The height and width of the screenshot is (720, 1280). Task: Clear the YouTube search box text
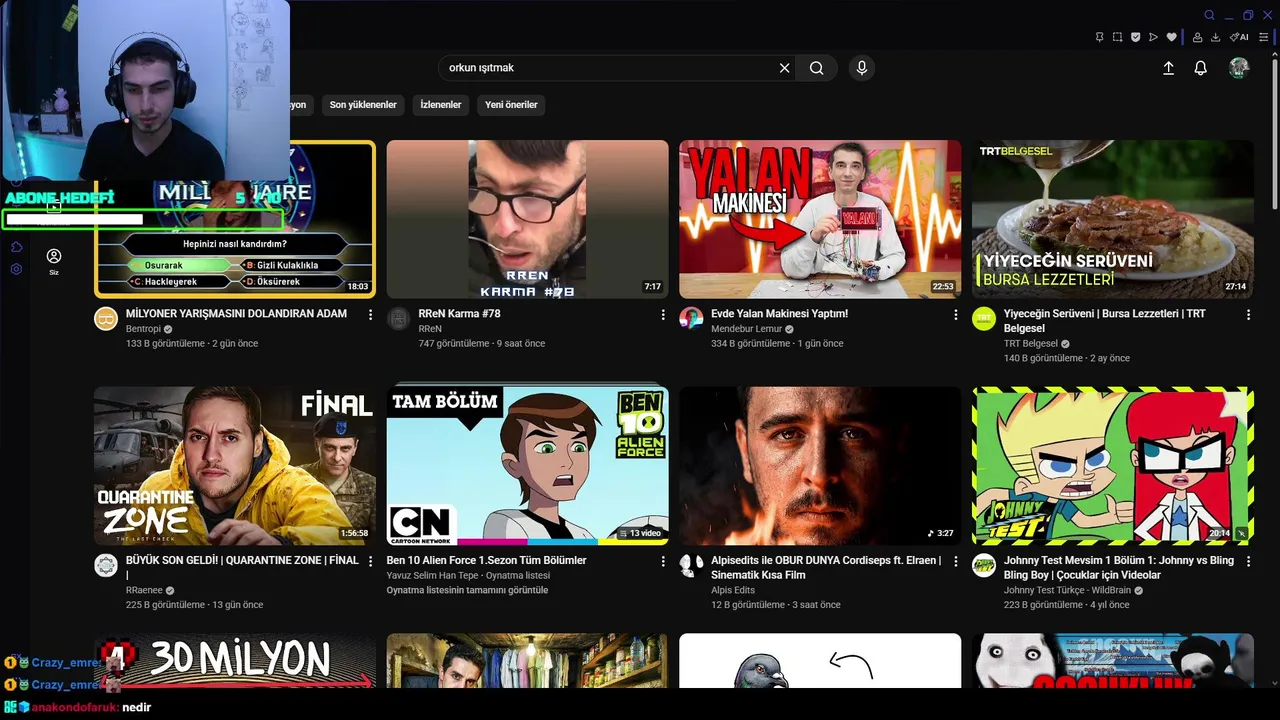tap(785, 68)
